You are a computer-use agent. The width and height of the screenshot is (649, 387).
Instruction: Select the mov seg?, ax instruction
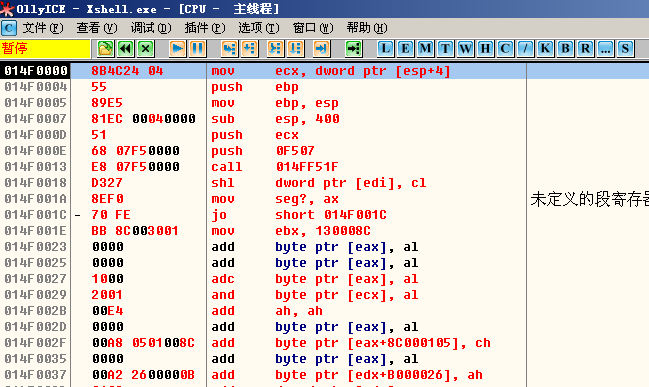[x=275, y=199]
